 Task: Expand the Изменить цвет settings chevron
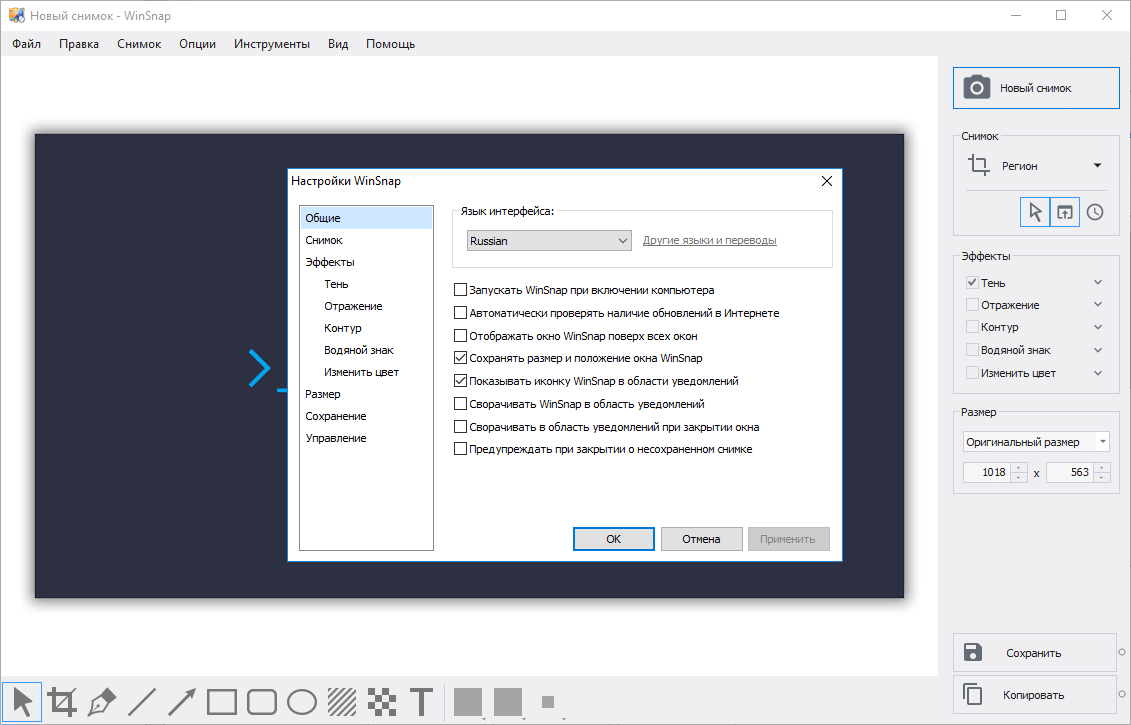point(1098,373)
